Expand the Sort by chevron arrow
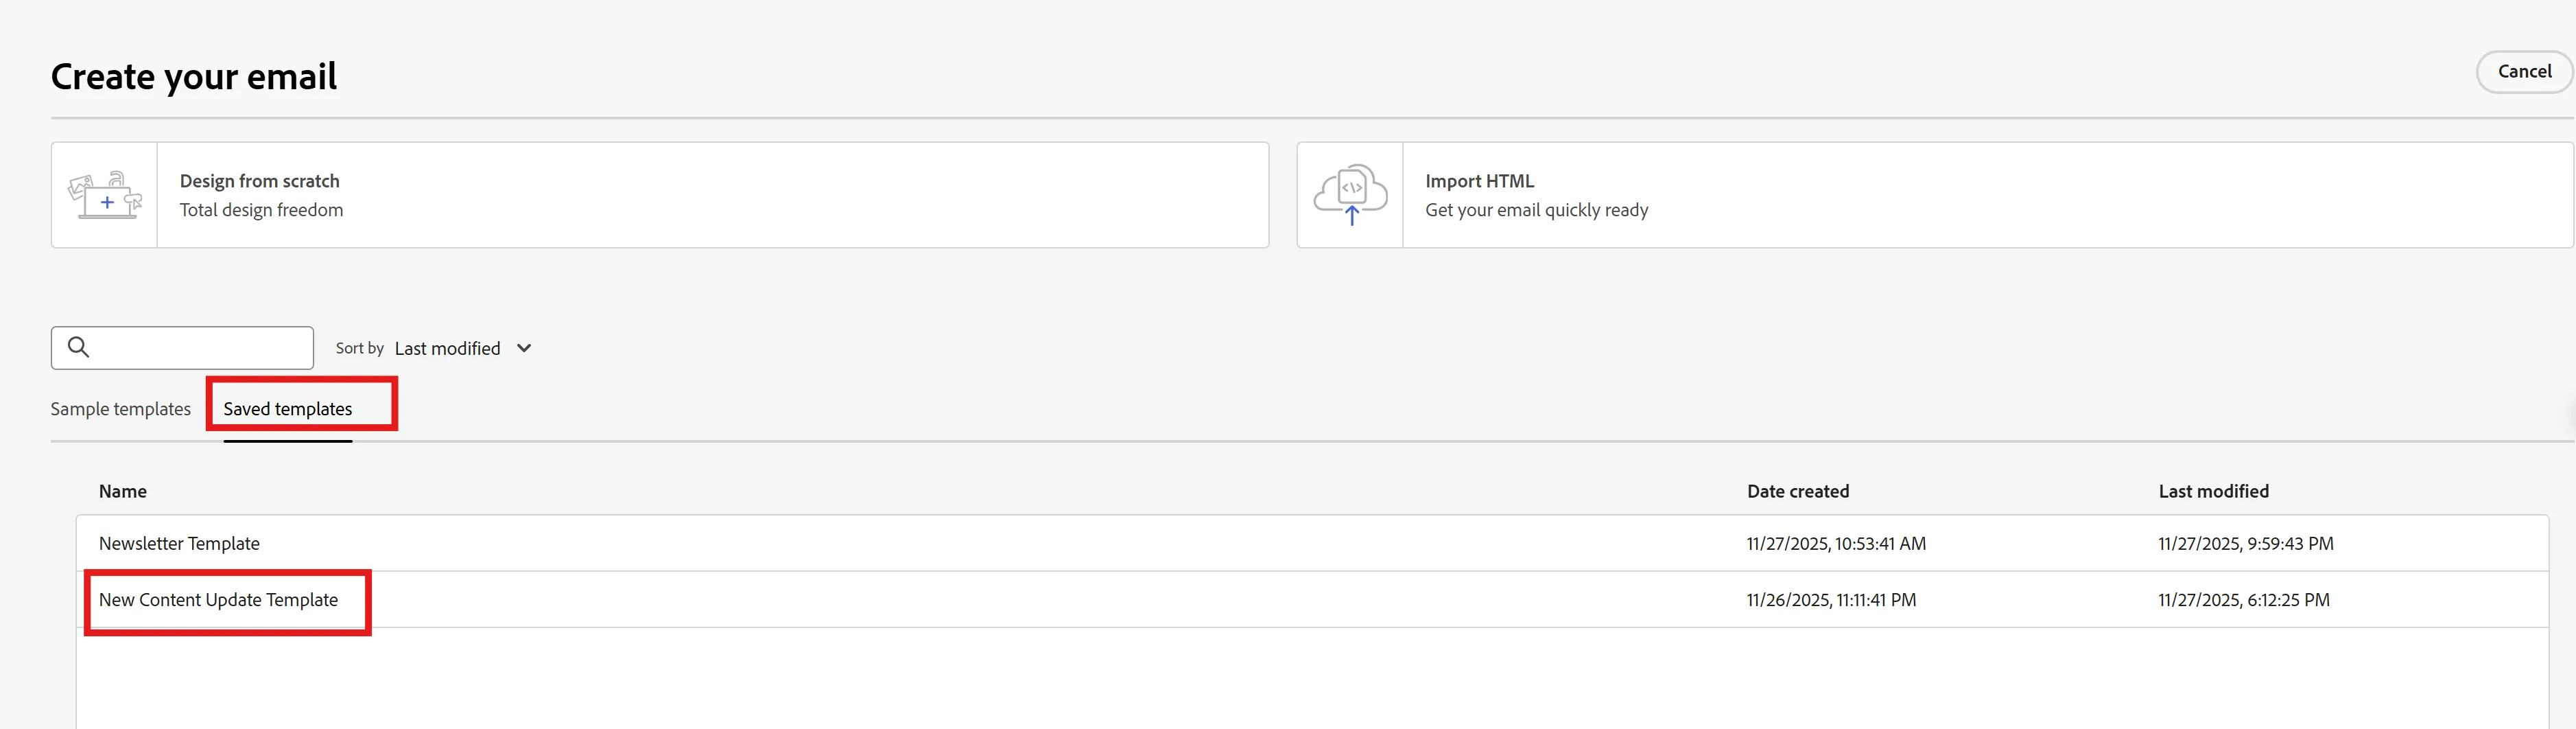This screenshot has height=729, width=2576. coord(524,348)
